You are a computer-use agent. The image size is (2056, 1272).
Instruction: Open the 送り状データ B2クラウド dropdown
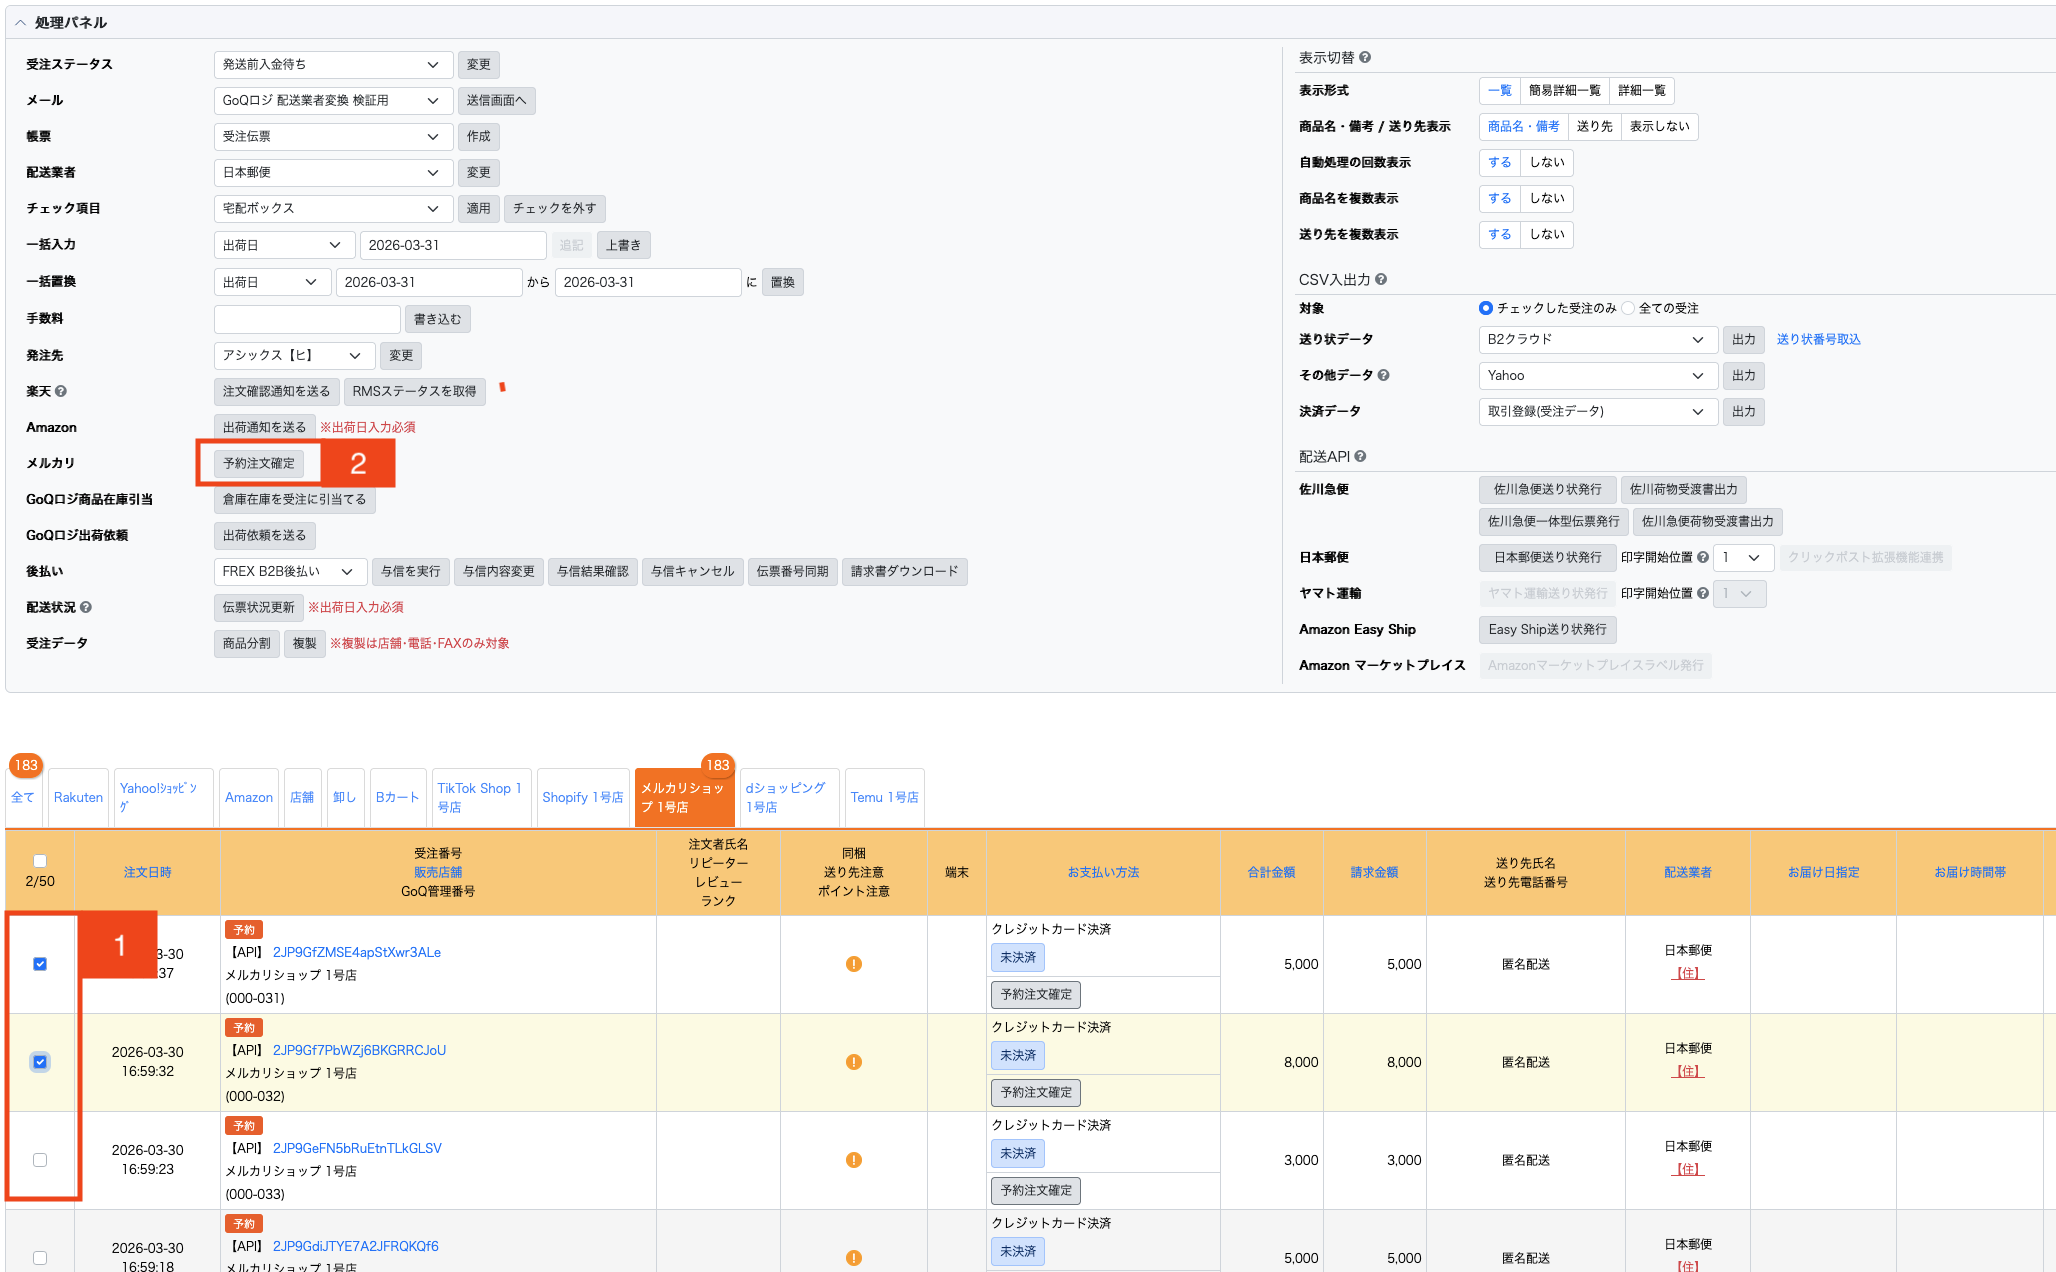(1597, 340)
